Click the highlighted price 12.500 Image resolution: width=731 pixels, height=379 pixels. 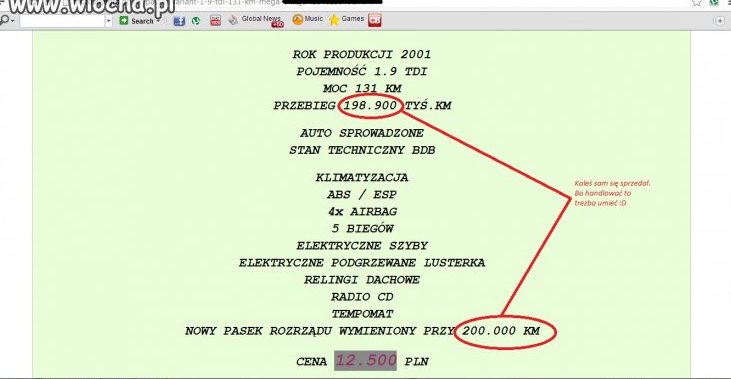tap(366, 360)
